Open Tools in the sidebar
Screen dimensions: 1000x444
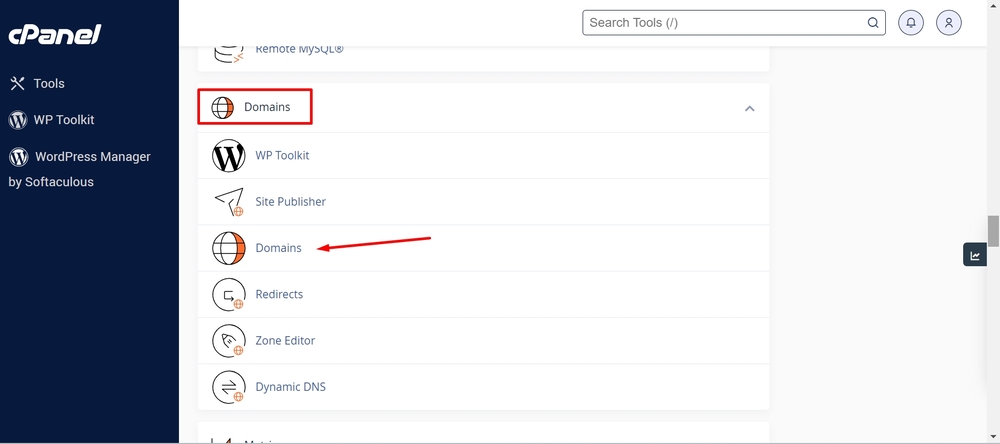click(49, 84)
